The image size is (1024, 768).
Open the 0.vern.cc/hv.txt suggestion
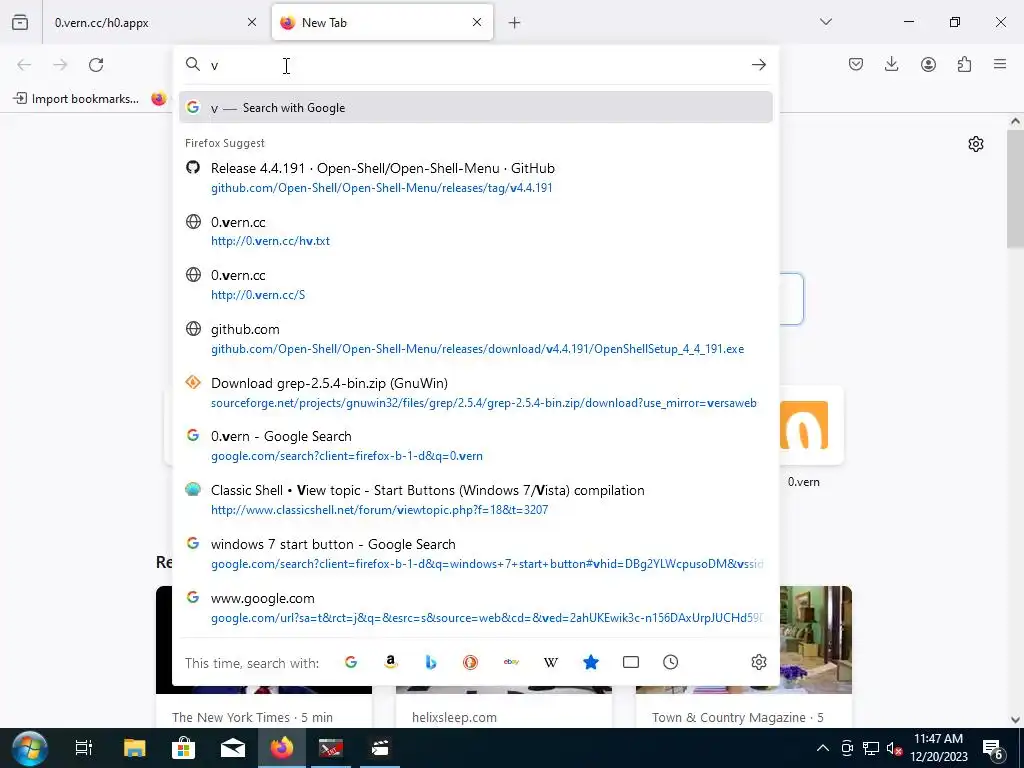pyautogui.click(x=475, y=231)
